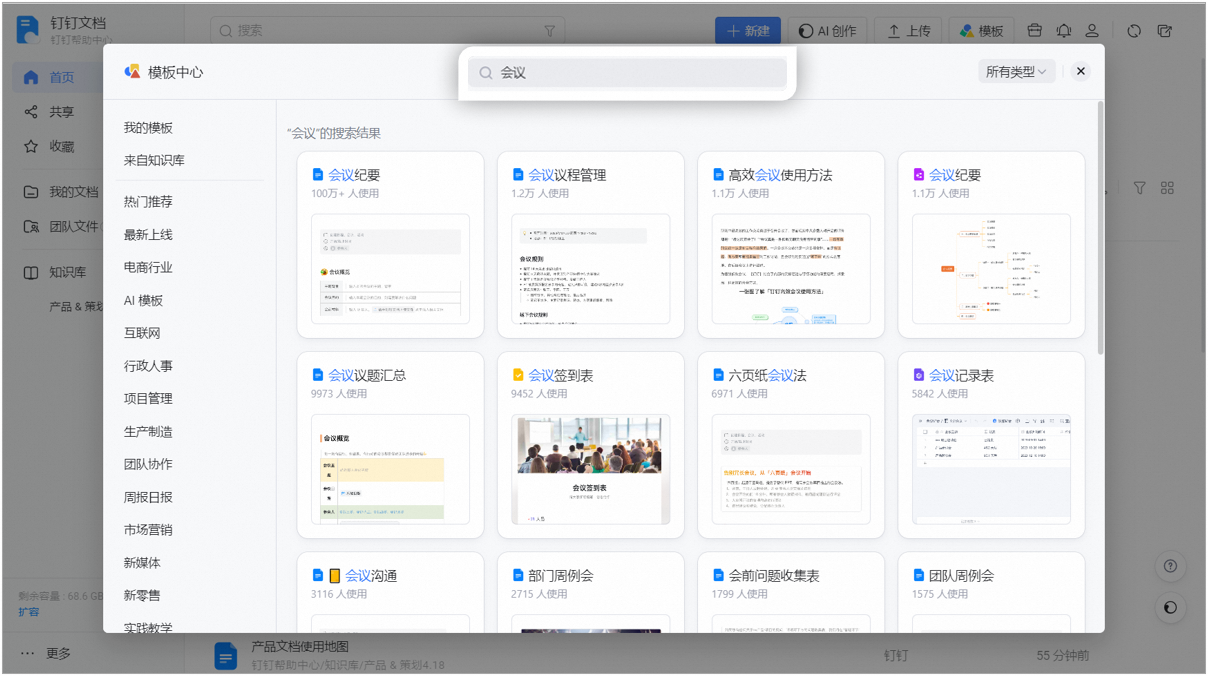
Task: Open the Shared (共享) sidebar item
Action: tap(58, 112)
